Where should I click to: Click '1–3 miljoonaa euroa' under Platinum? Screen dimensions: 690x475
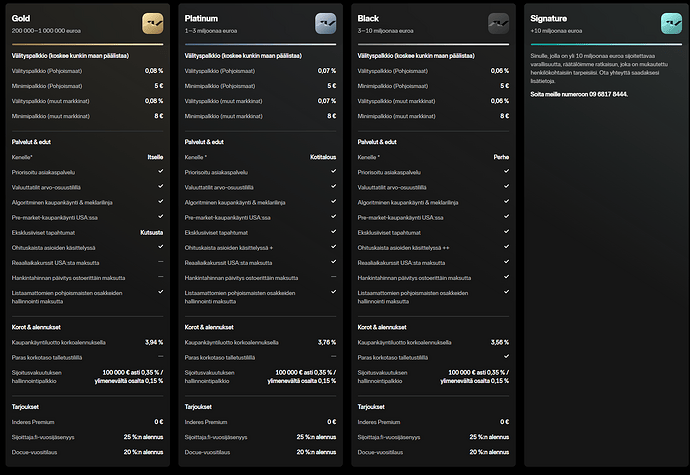(x=211, y=31)
